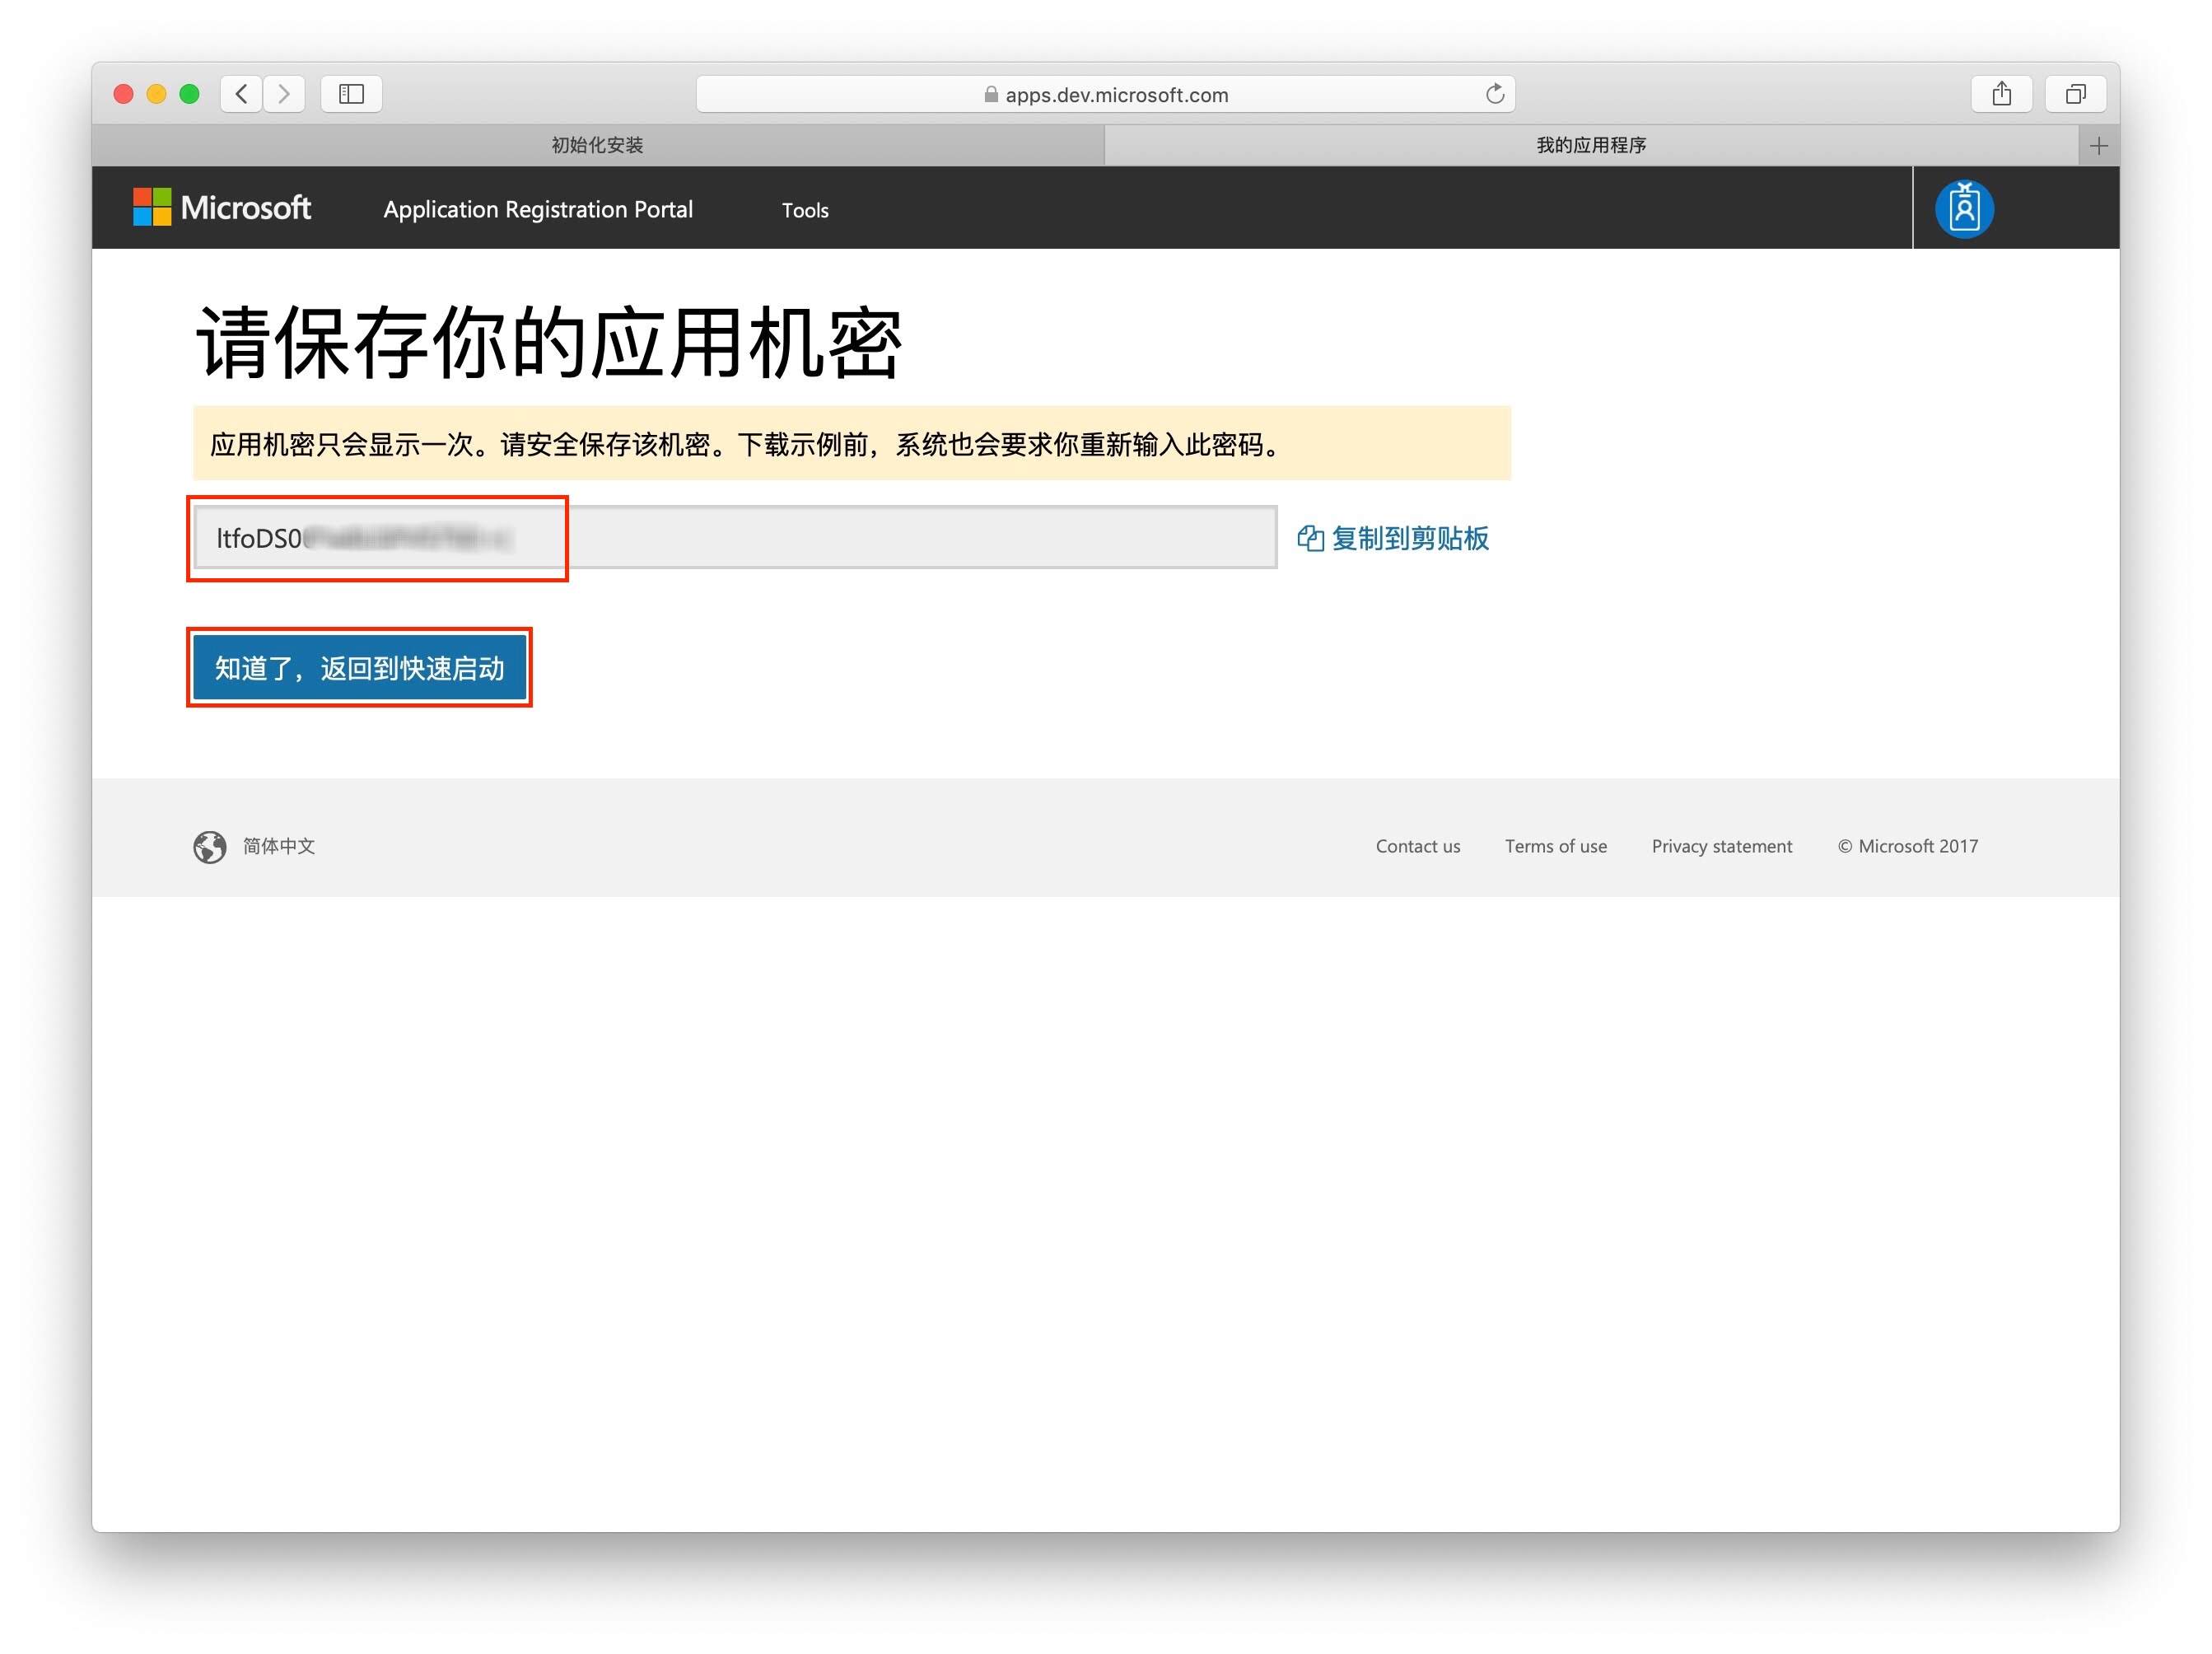Show all tabs overview icon
Image resolution: width=2212 pixels, height=1654 pixels.
click(x=2076, y=94)
